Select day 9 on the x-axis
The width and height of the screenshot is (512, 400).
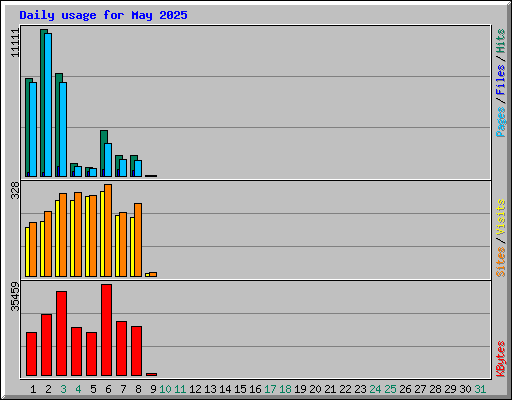[153, 389]
